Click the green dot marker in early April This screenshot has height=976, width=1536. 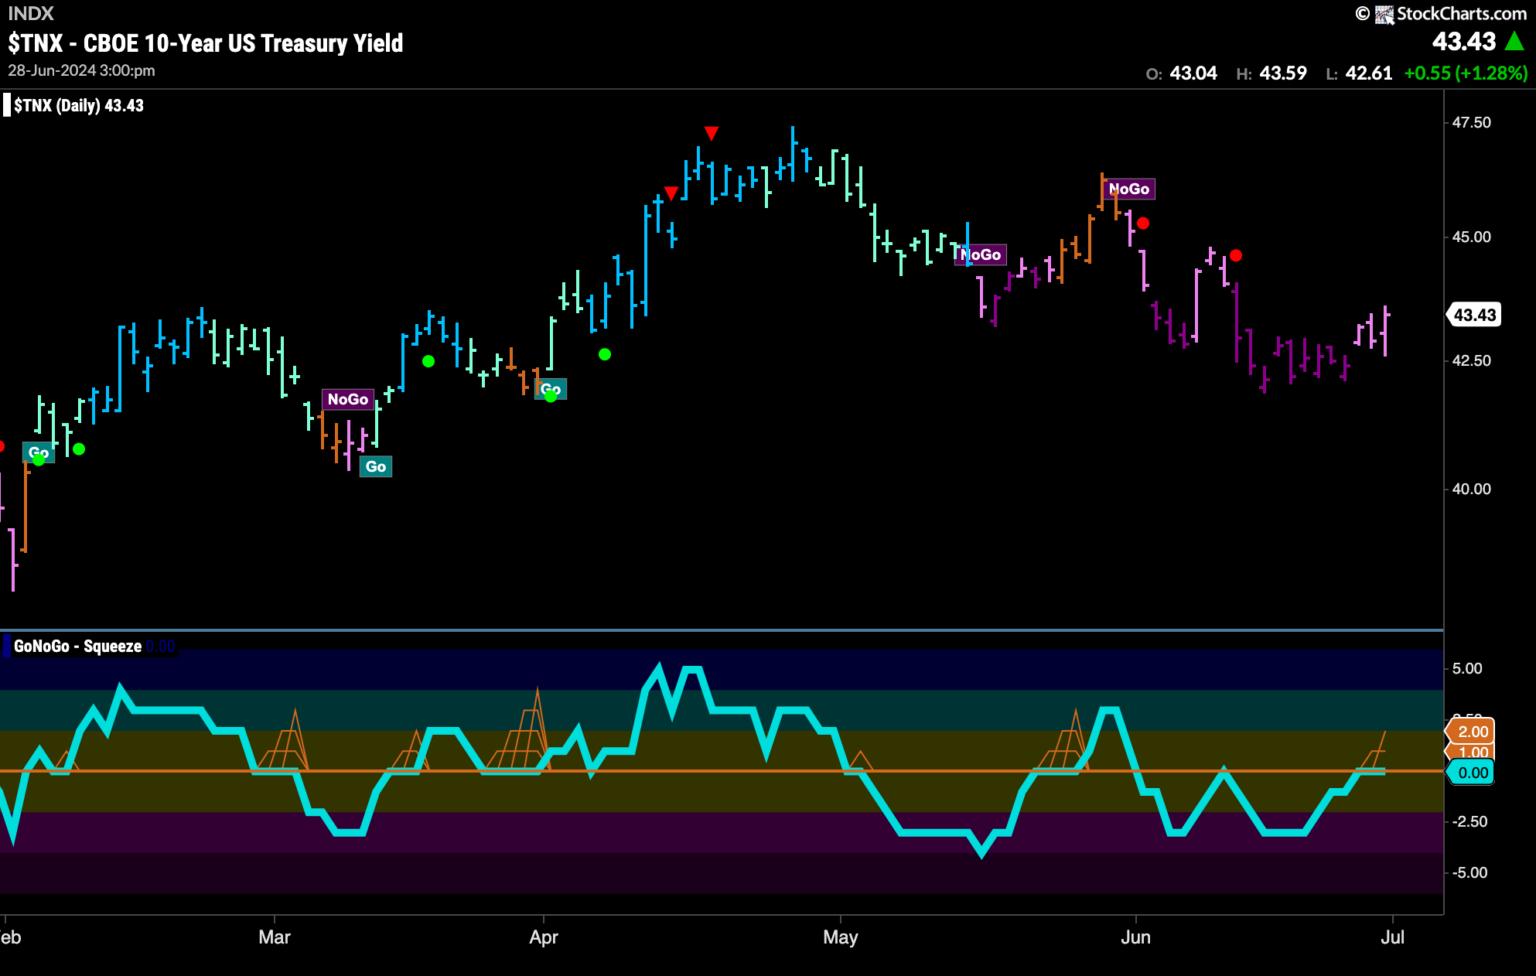(604, 354)
